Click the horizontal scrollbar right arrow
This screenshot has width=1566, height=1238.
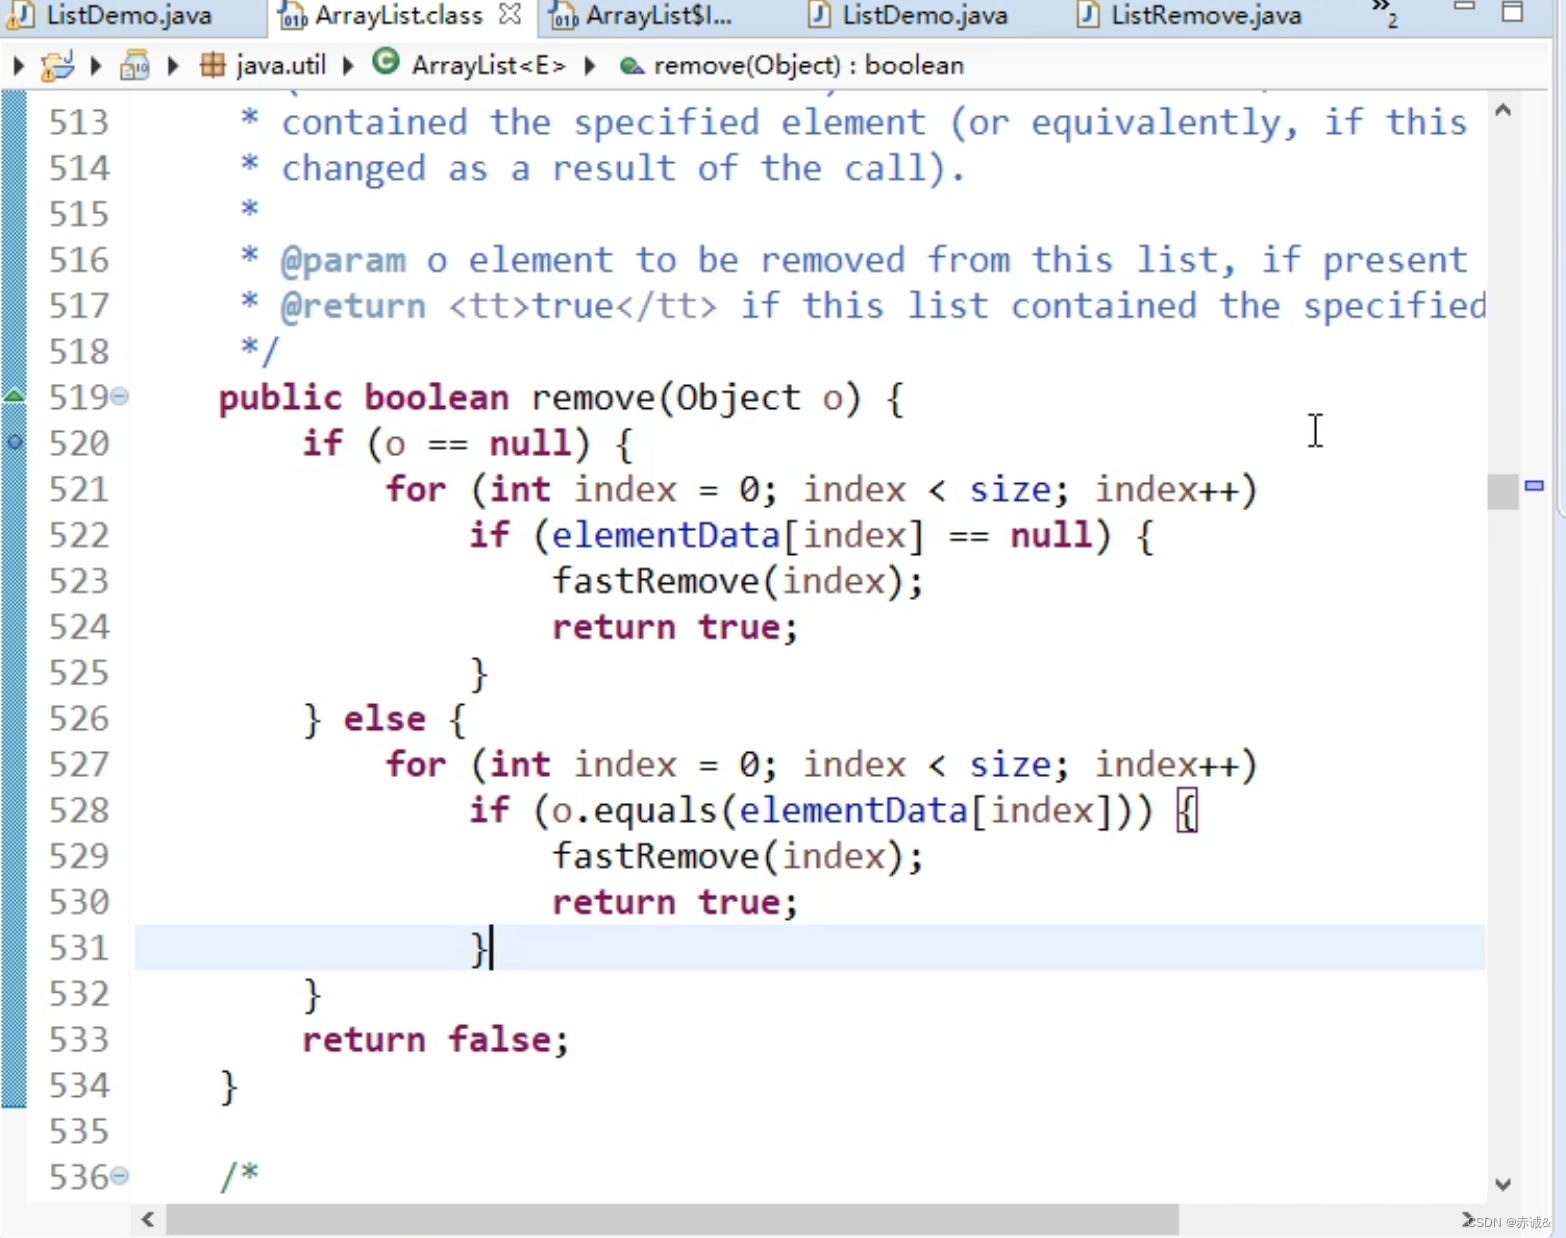pyautogui.click(x=1467, y=1219)
